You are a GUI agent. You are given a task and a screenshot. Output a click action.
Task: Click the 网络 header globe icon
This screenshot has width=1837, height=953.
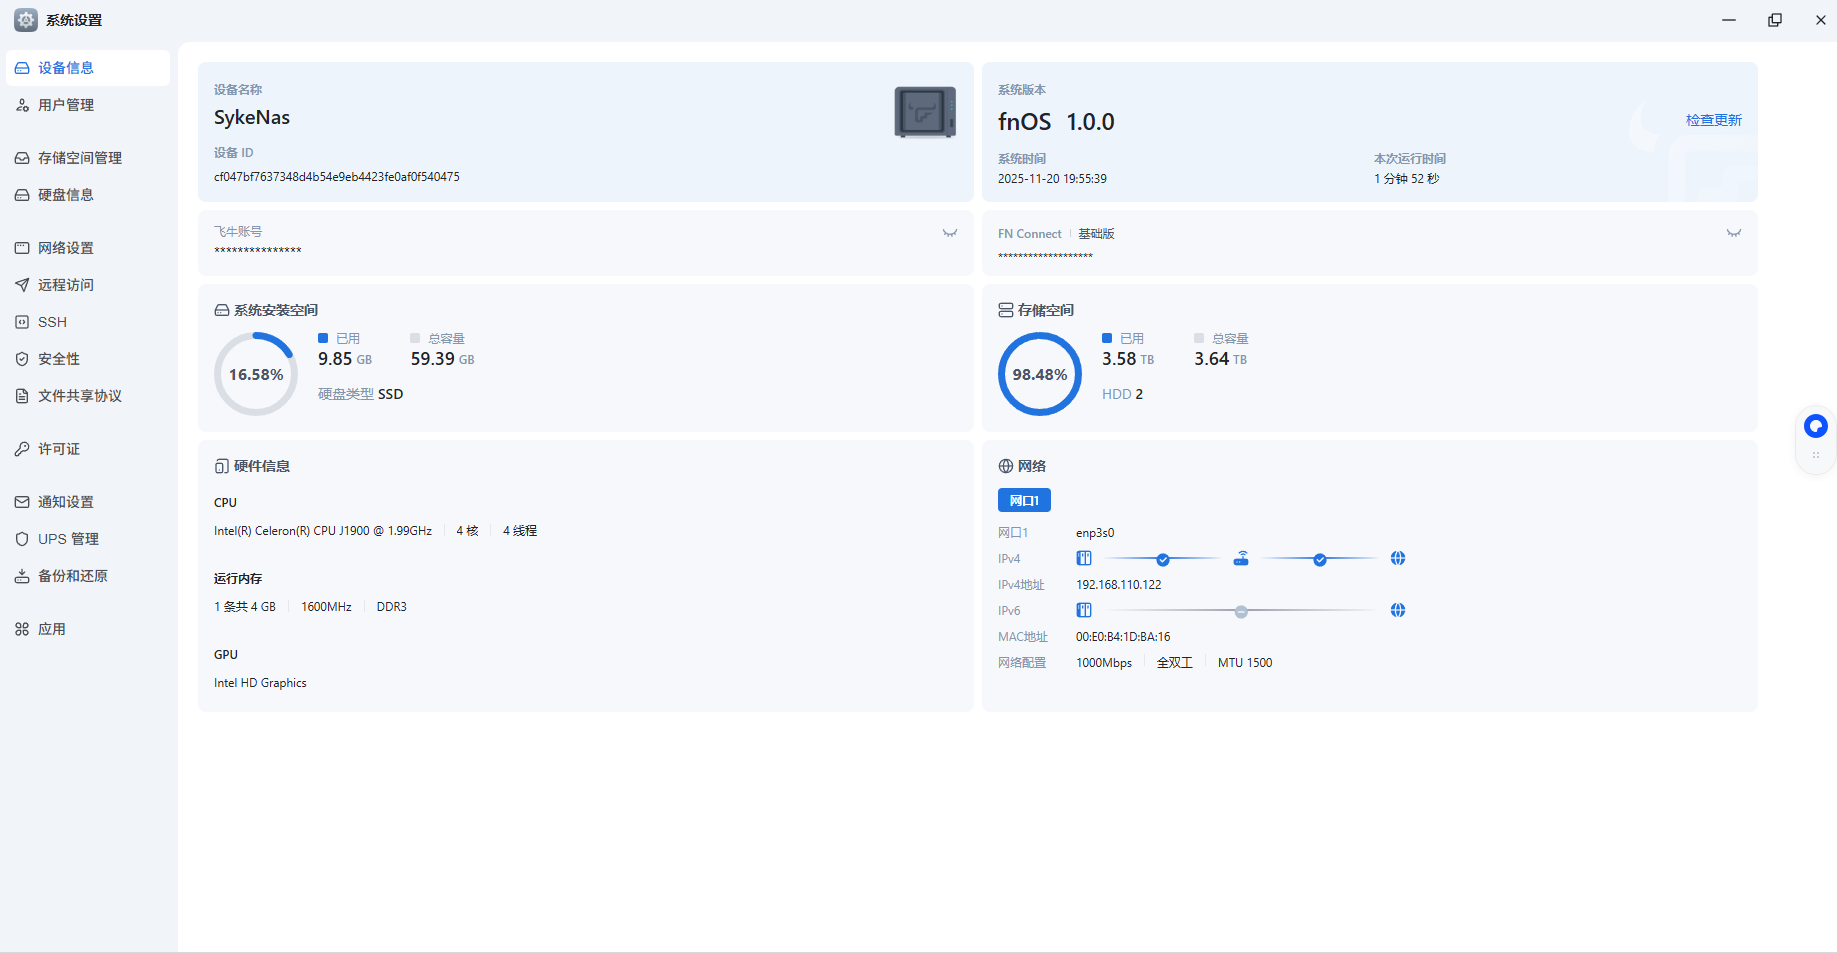point(1006,466)
